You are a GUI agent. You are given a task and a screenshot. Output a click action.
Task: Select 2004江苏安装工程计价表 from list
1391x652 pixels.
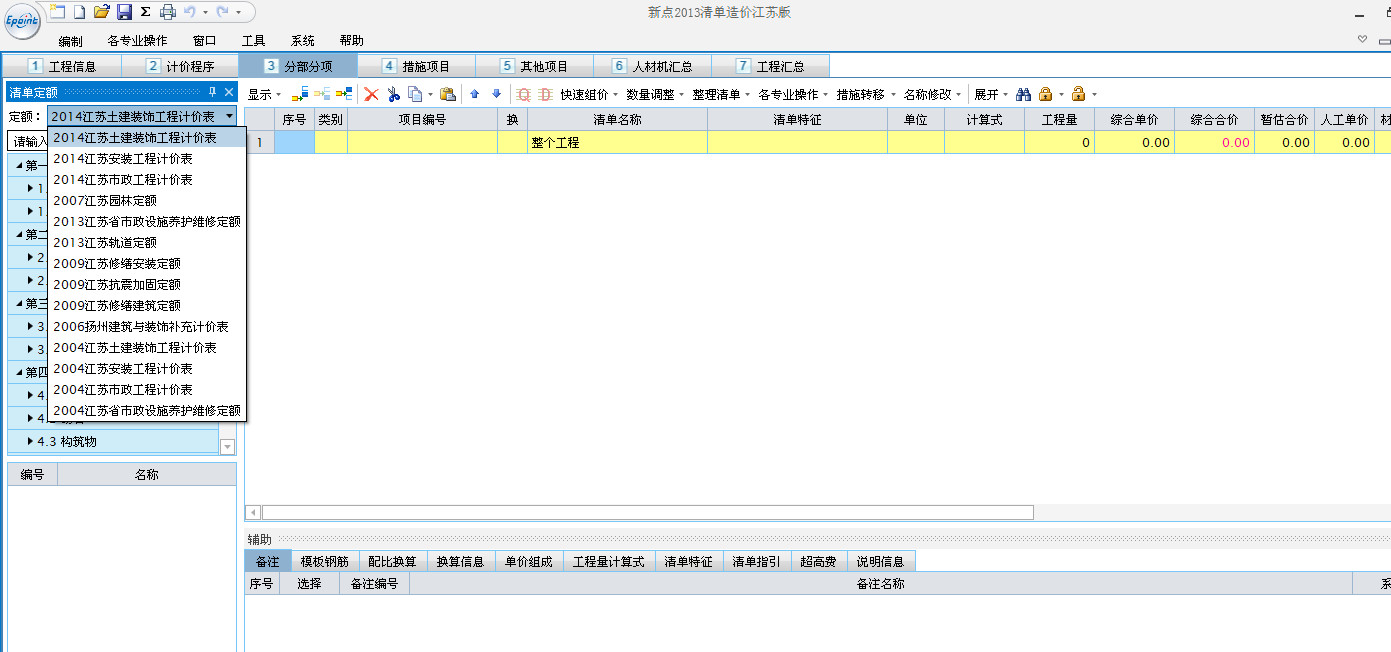146,369
